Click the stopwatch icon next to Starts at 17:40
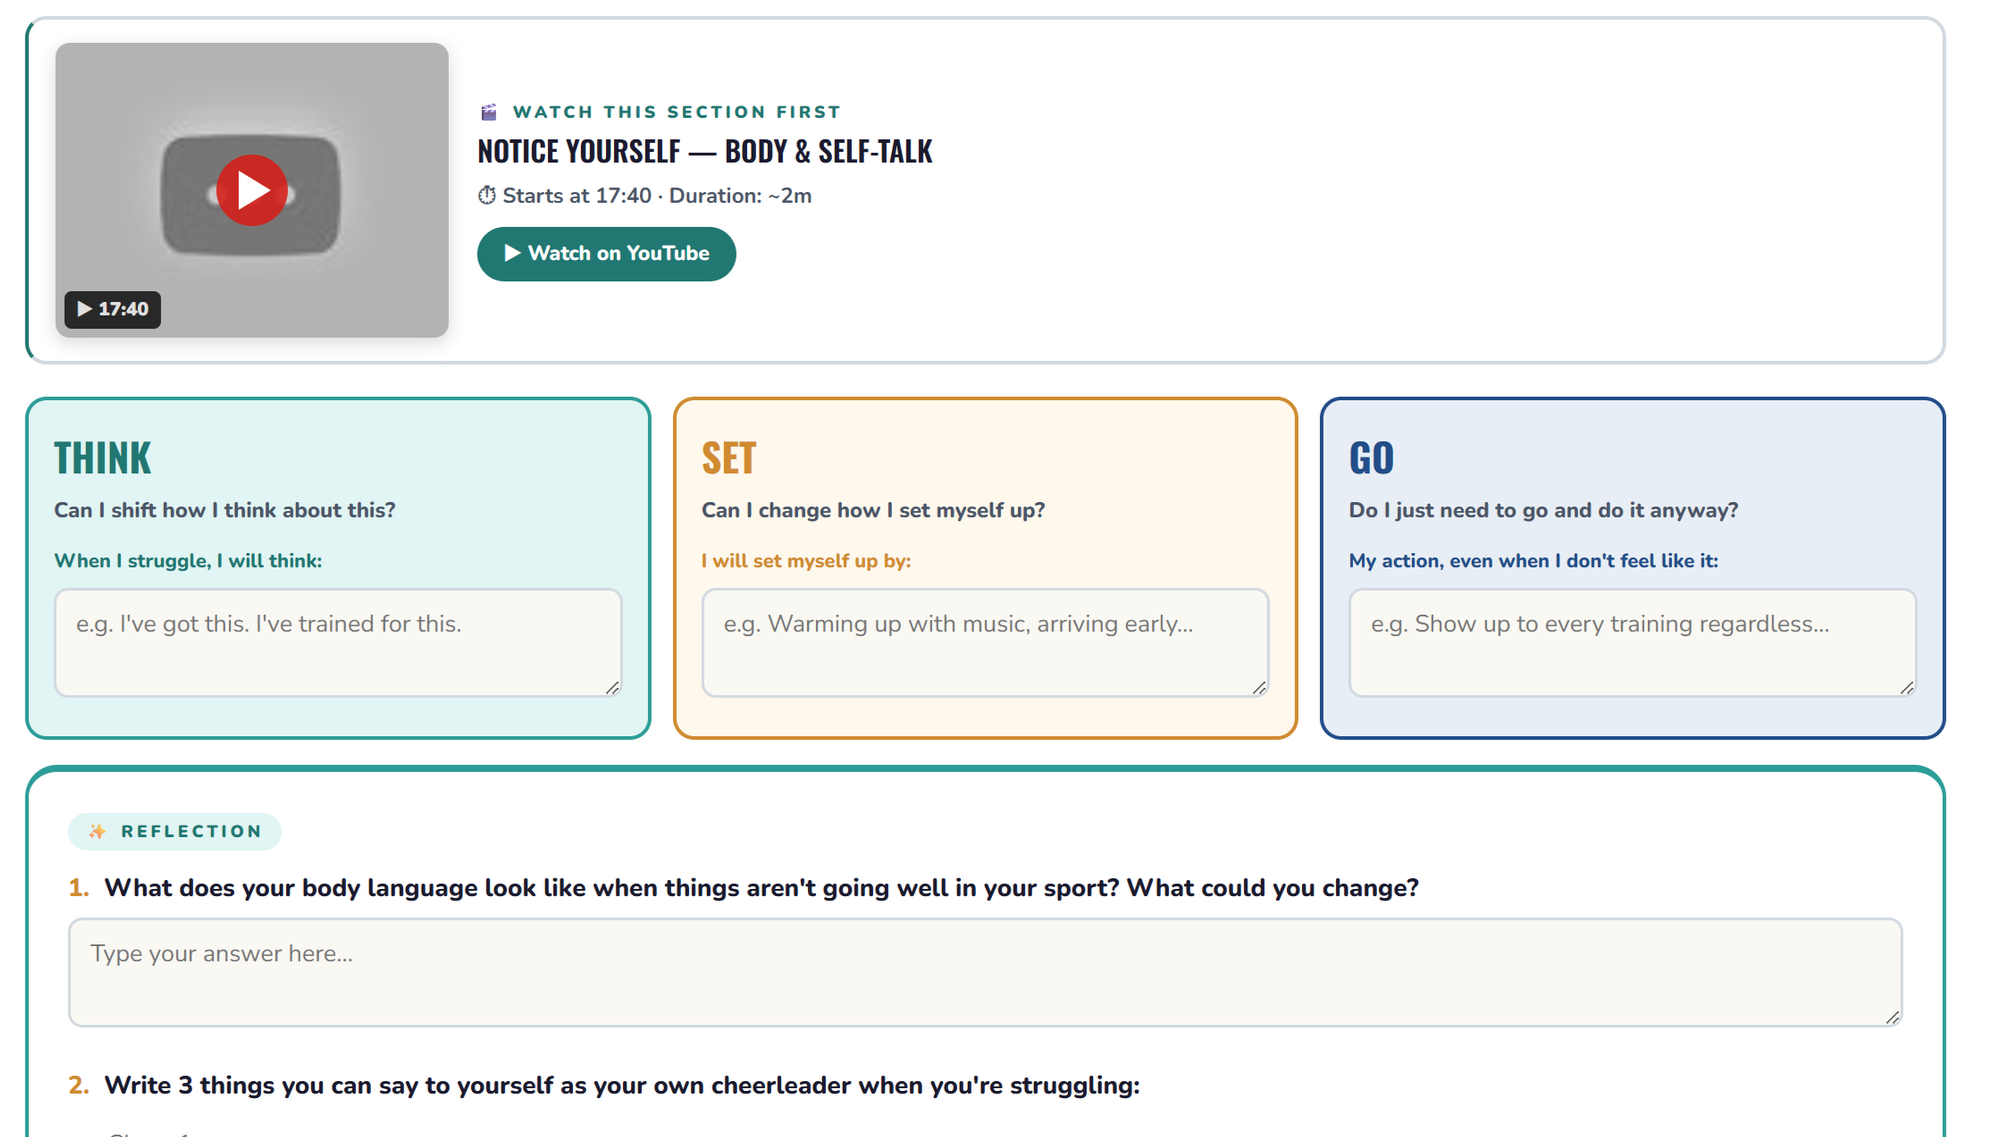This screenshot has width=2006, height=1137. [487, 195]
